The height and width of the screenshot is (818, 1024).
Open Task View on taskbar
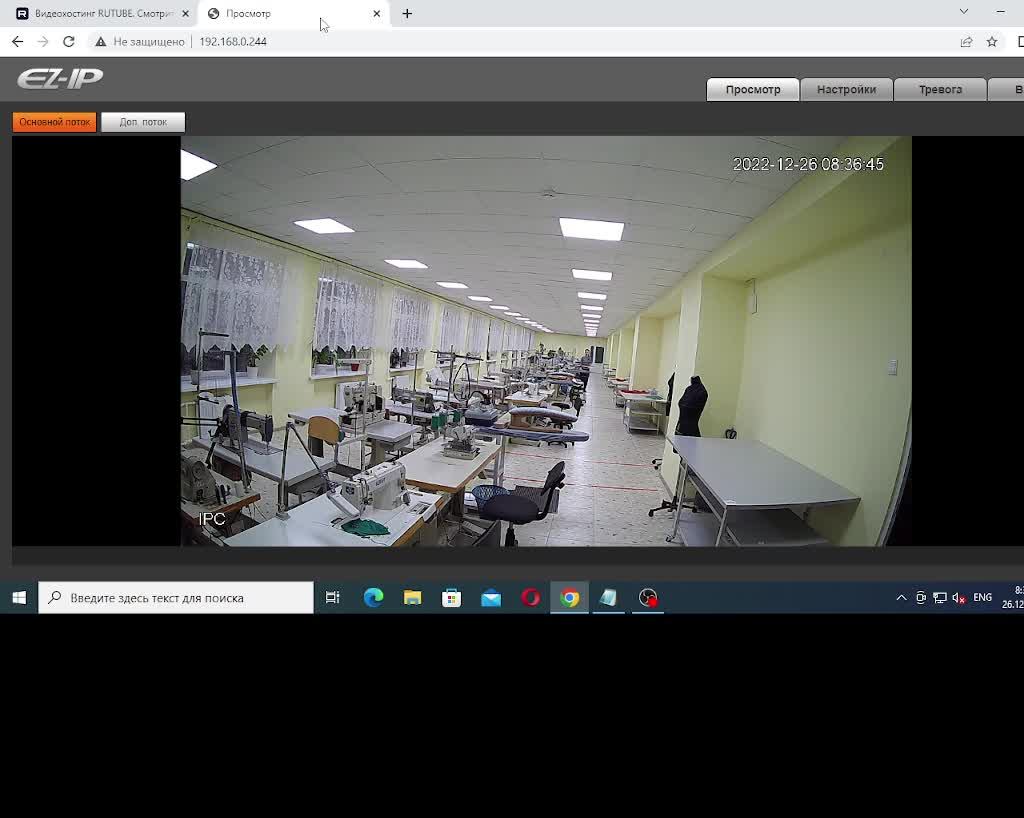click(332, 597)
